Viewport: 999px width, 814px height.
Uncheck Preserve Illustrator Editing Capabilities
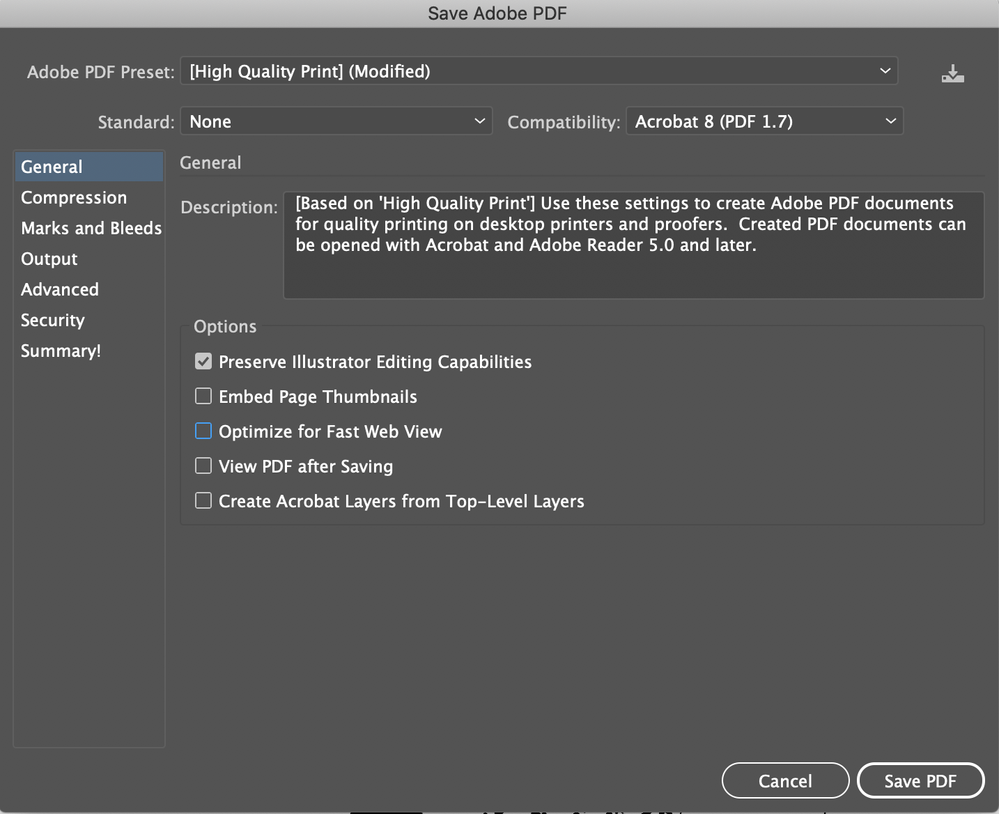point(203,362)
